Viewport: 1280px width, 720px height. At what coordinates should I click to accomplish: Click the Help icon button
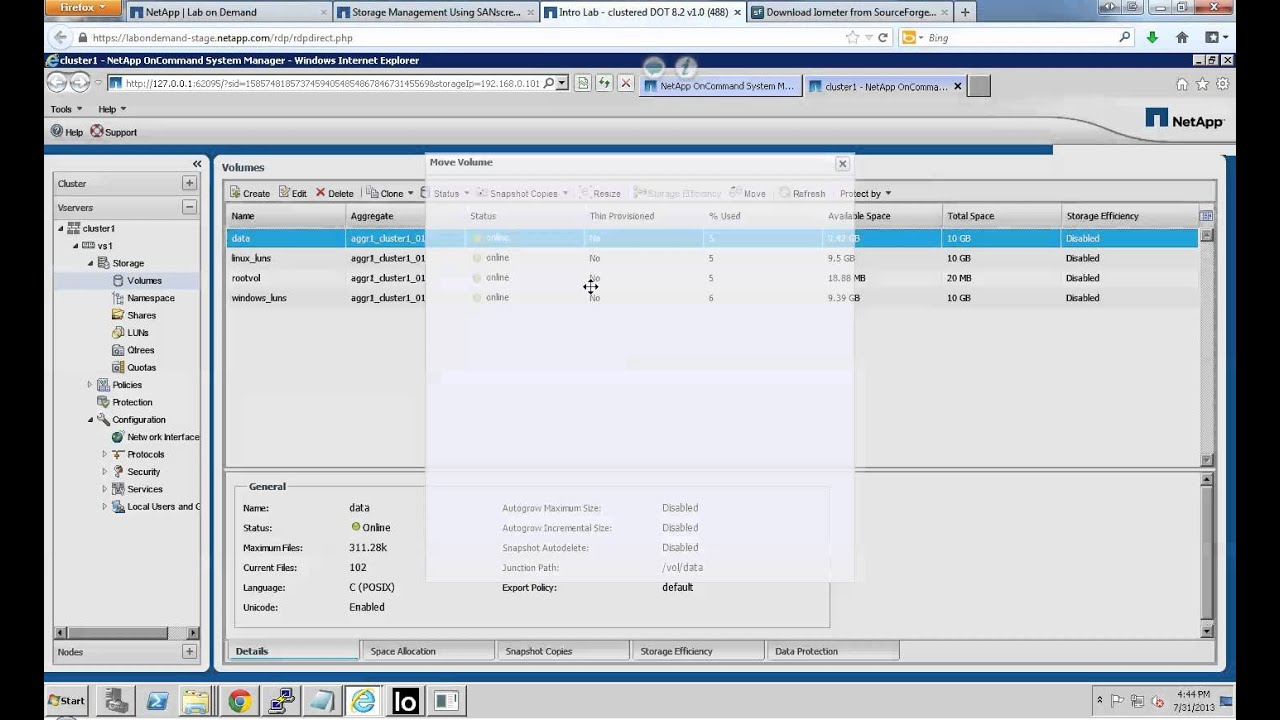tap(66, 132)
